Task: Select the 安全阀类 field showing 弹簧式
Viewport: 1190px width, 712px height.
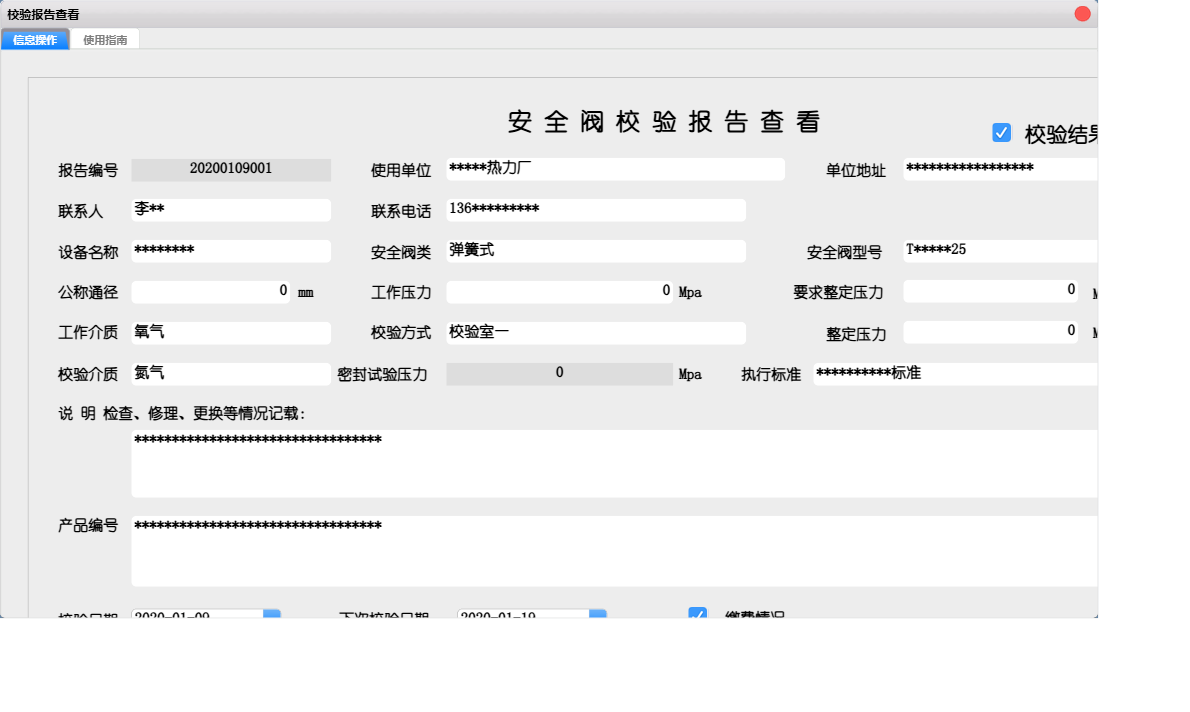Action: [596, 251]
